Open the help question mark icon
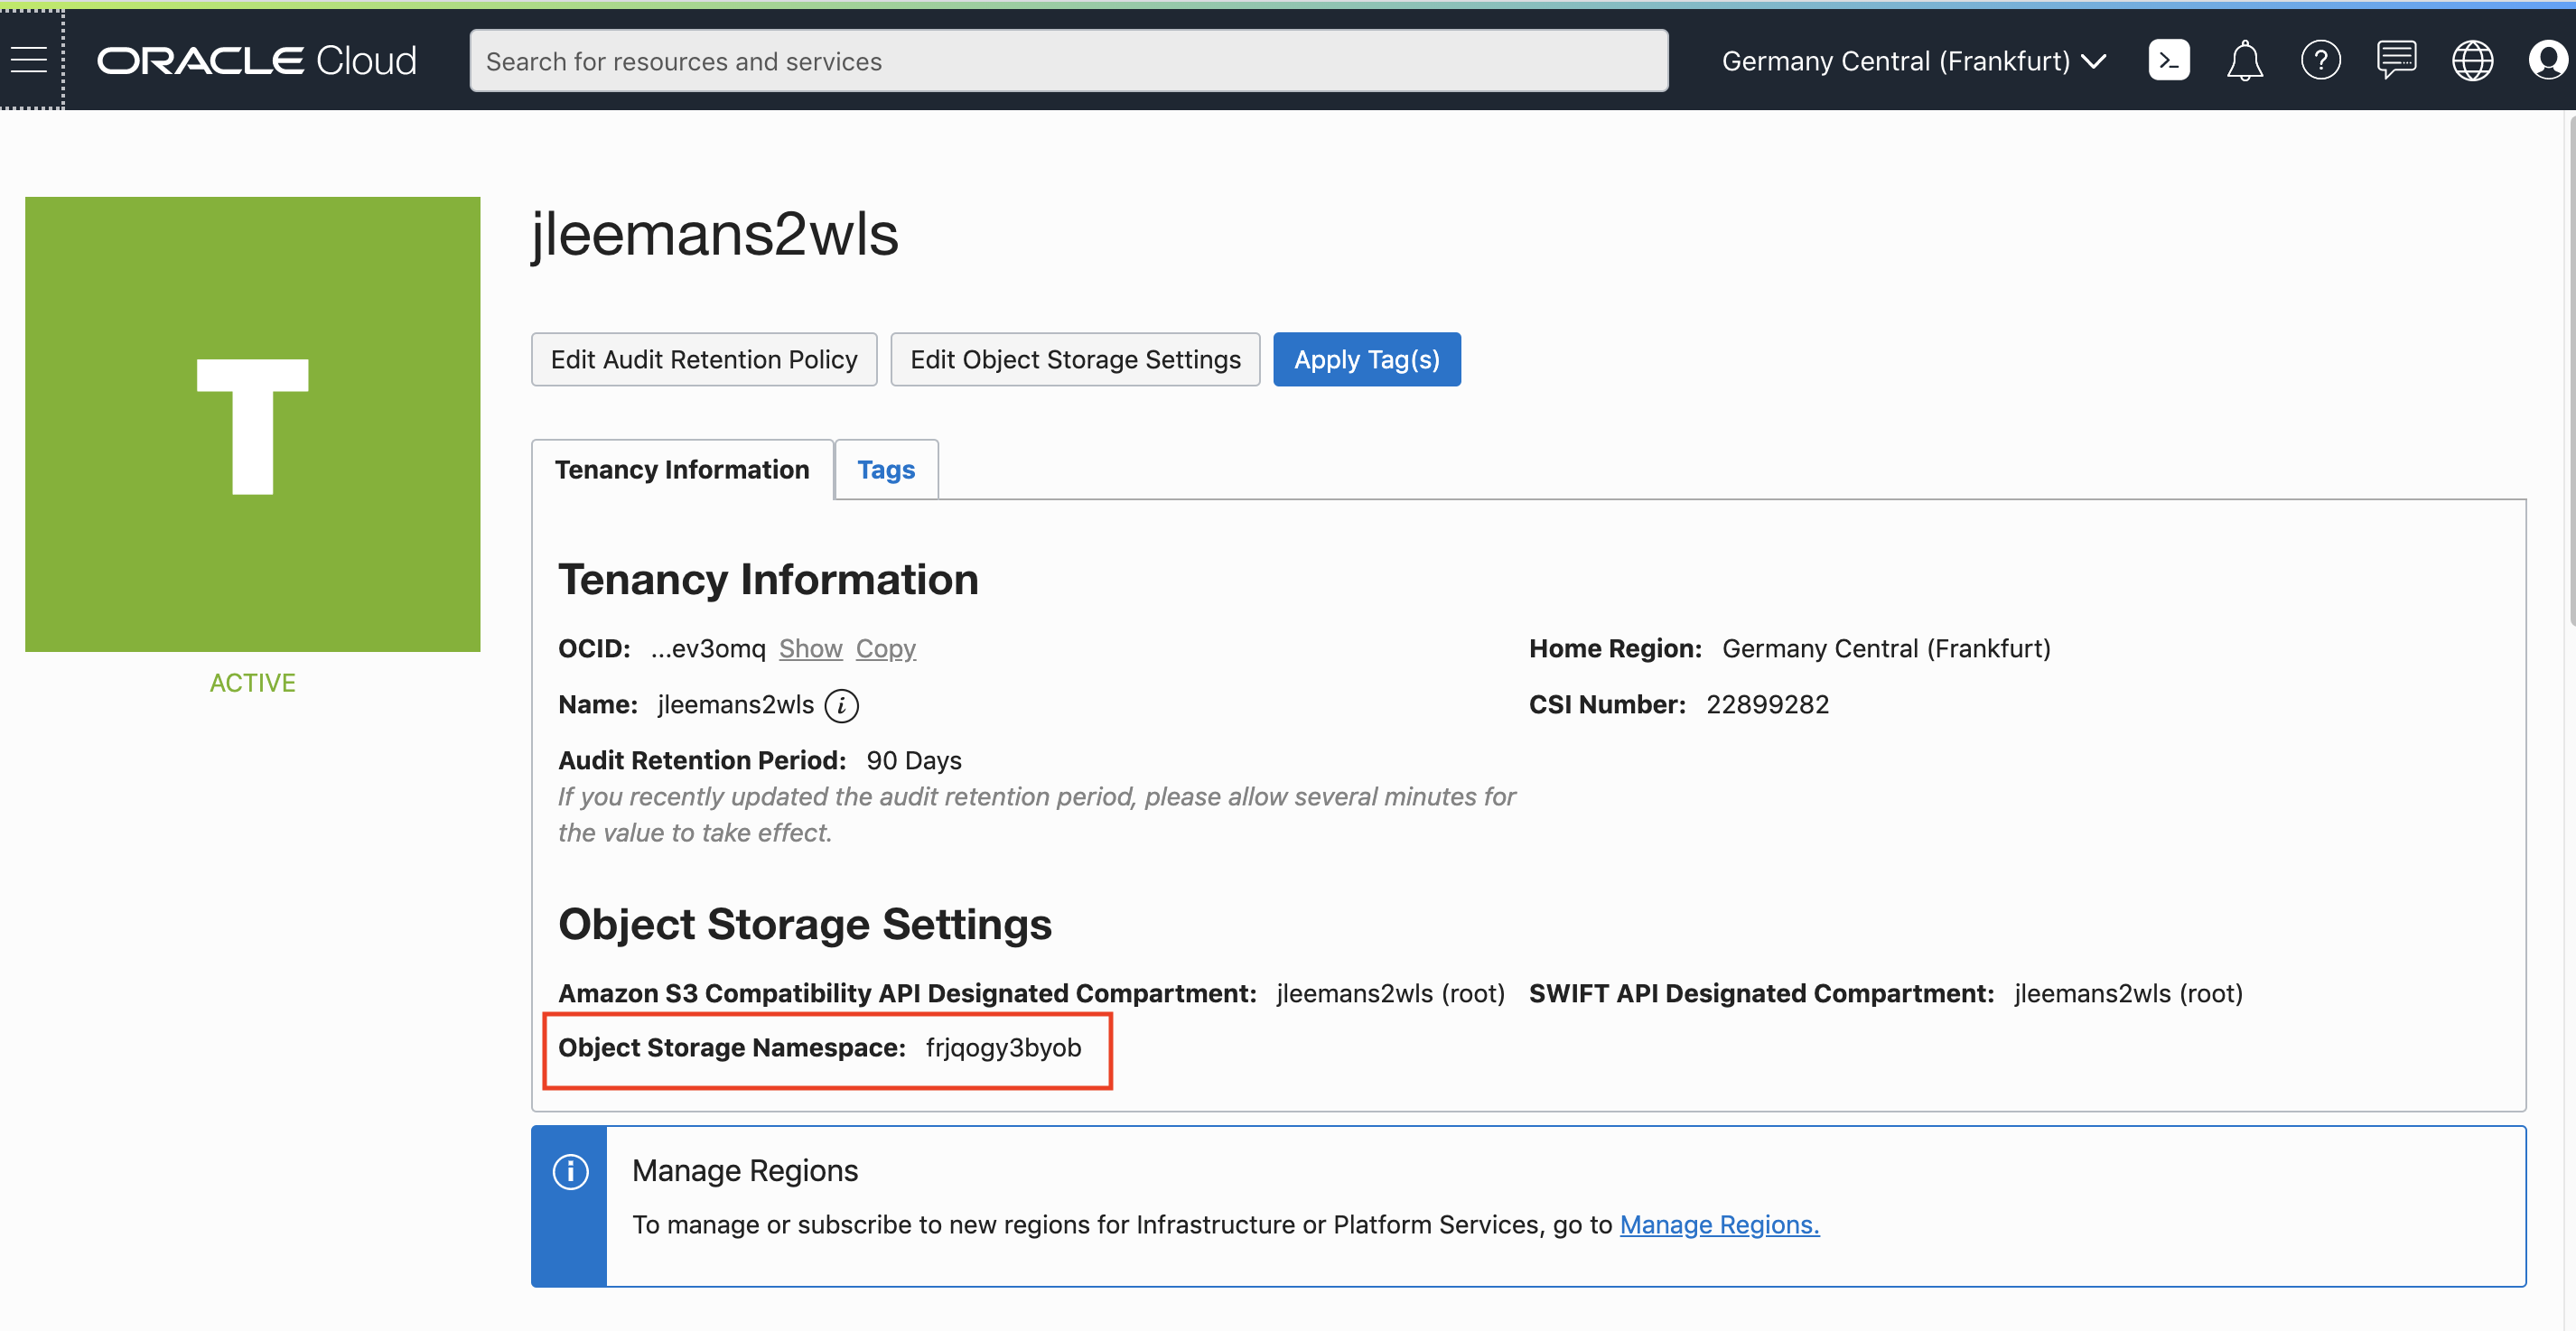 [2320, 61]
